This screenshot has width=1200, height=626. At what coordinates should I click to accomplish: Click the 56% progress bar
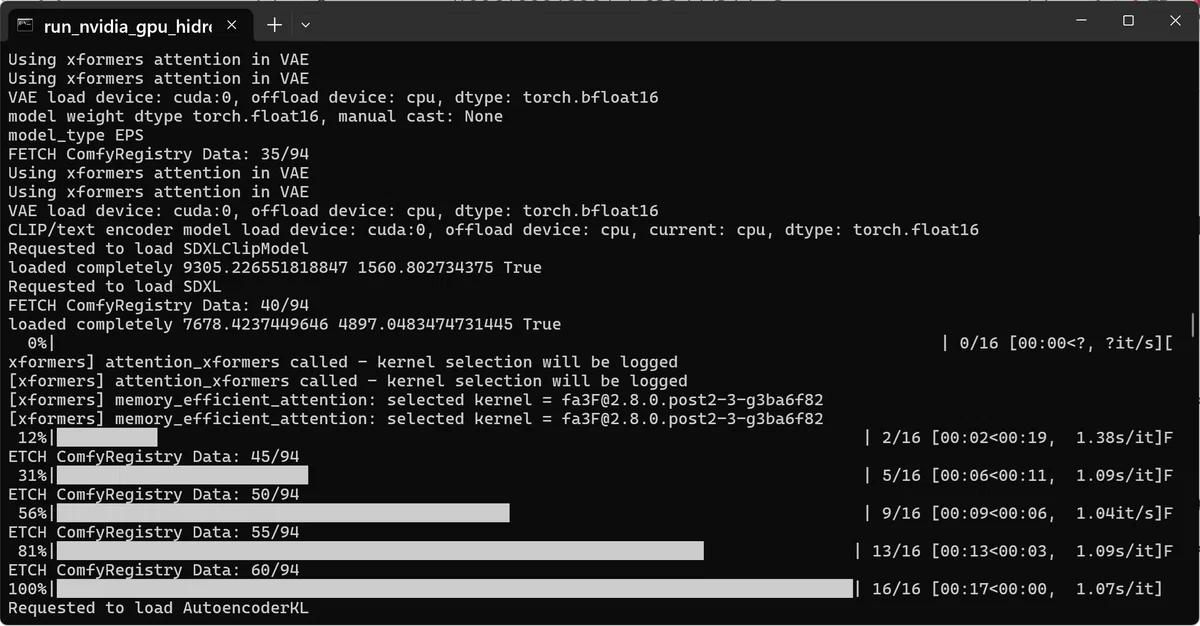point(283,513)
